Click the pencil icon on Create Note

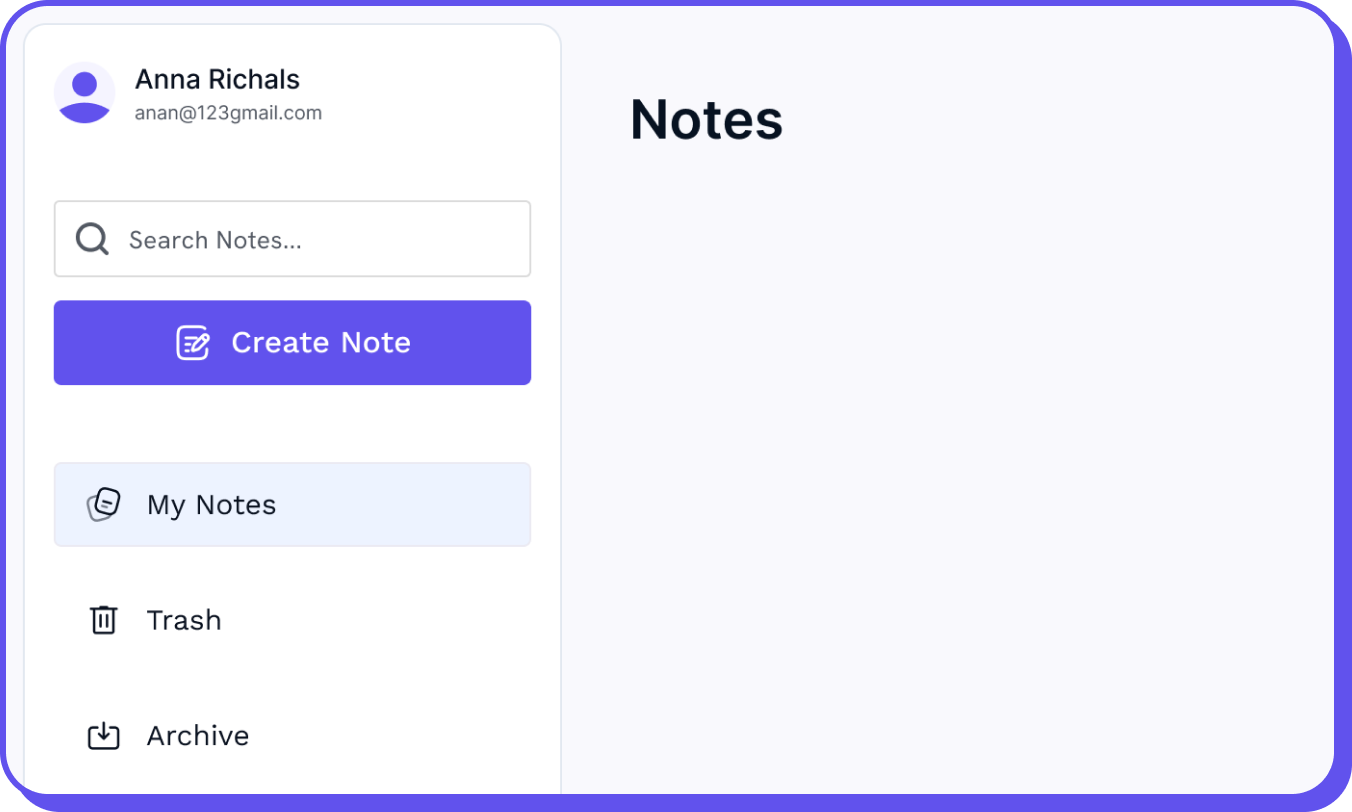pos(193,343)
